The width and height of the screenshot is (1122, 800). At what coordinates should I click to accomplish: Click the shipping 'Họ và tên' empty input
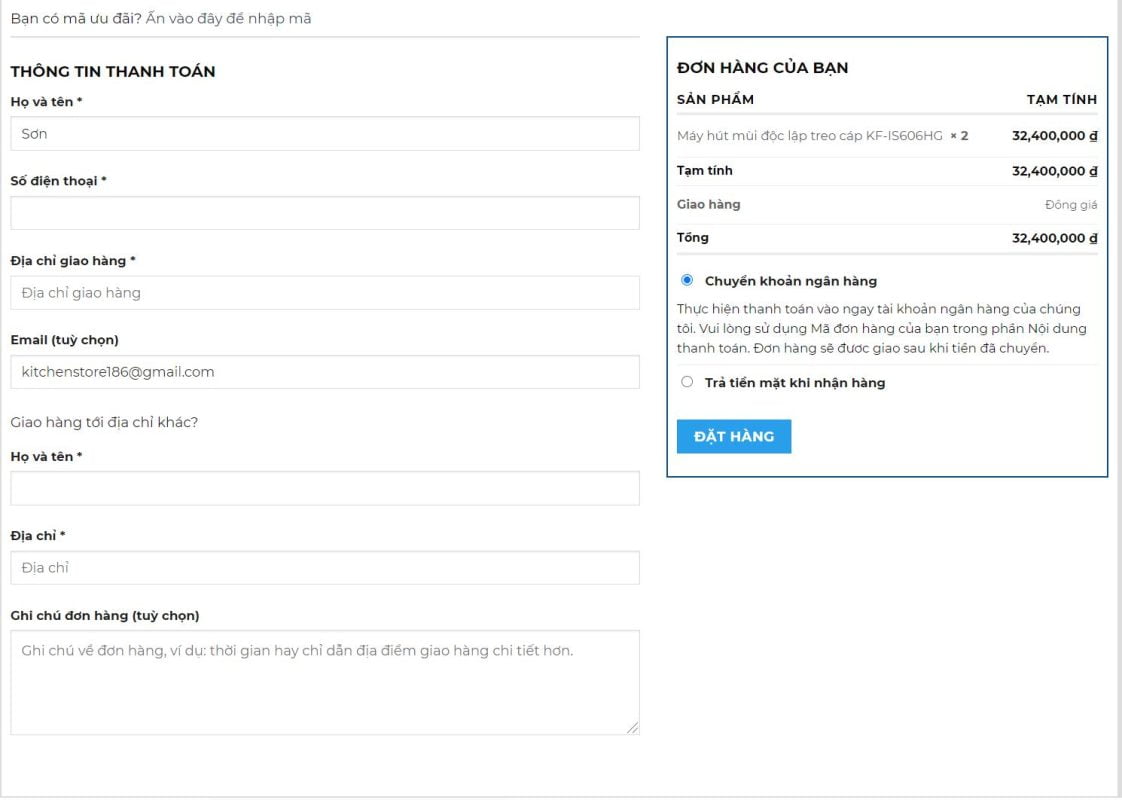coord(325,489)
